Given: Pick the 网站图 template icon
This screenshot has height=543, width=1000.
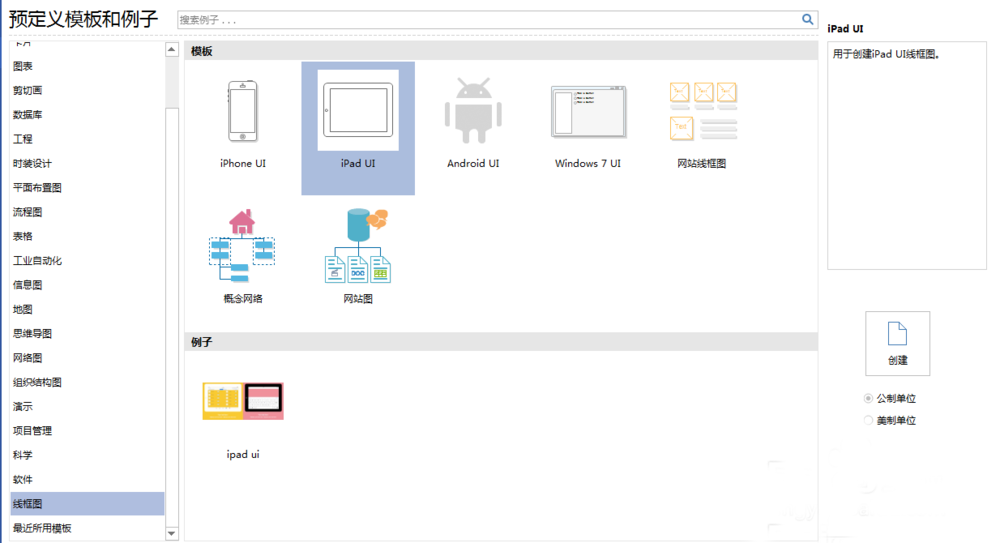Looking at the screenshot, I should [x=358, y=246].
